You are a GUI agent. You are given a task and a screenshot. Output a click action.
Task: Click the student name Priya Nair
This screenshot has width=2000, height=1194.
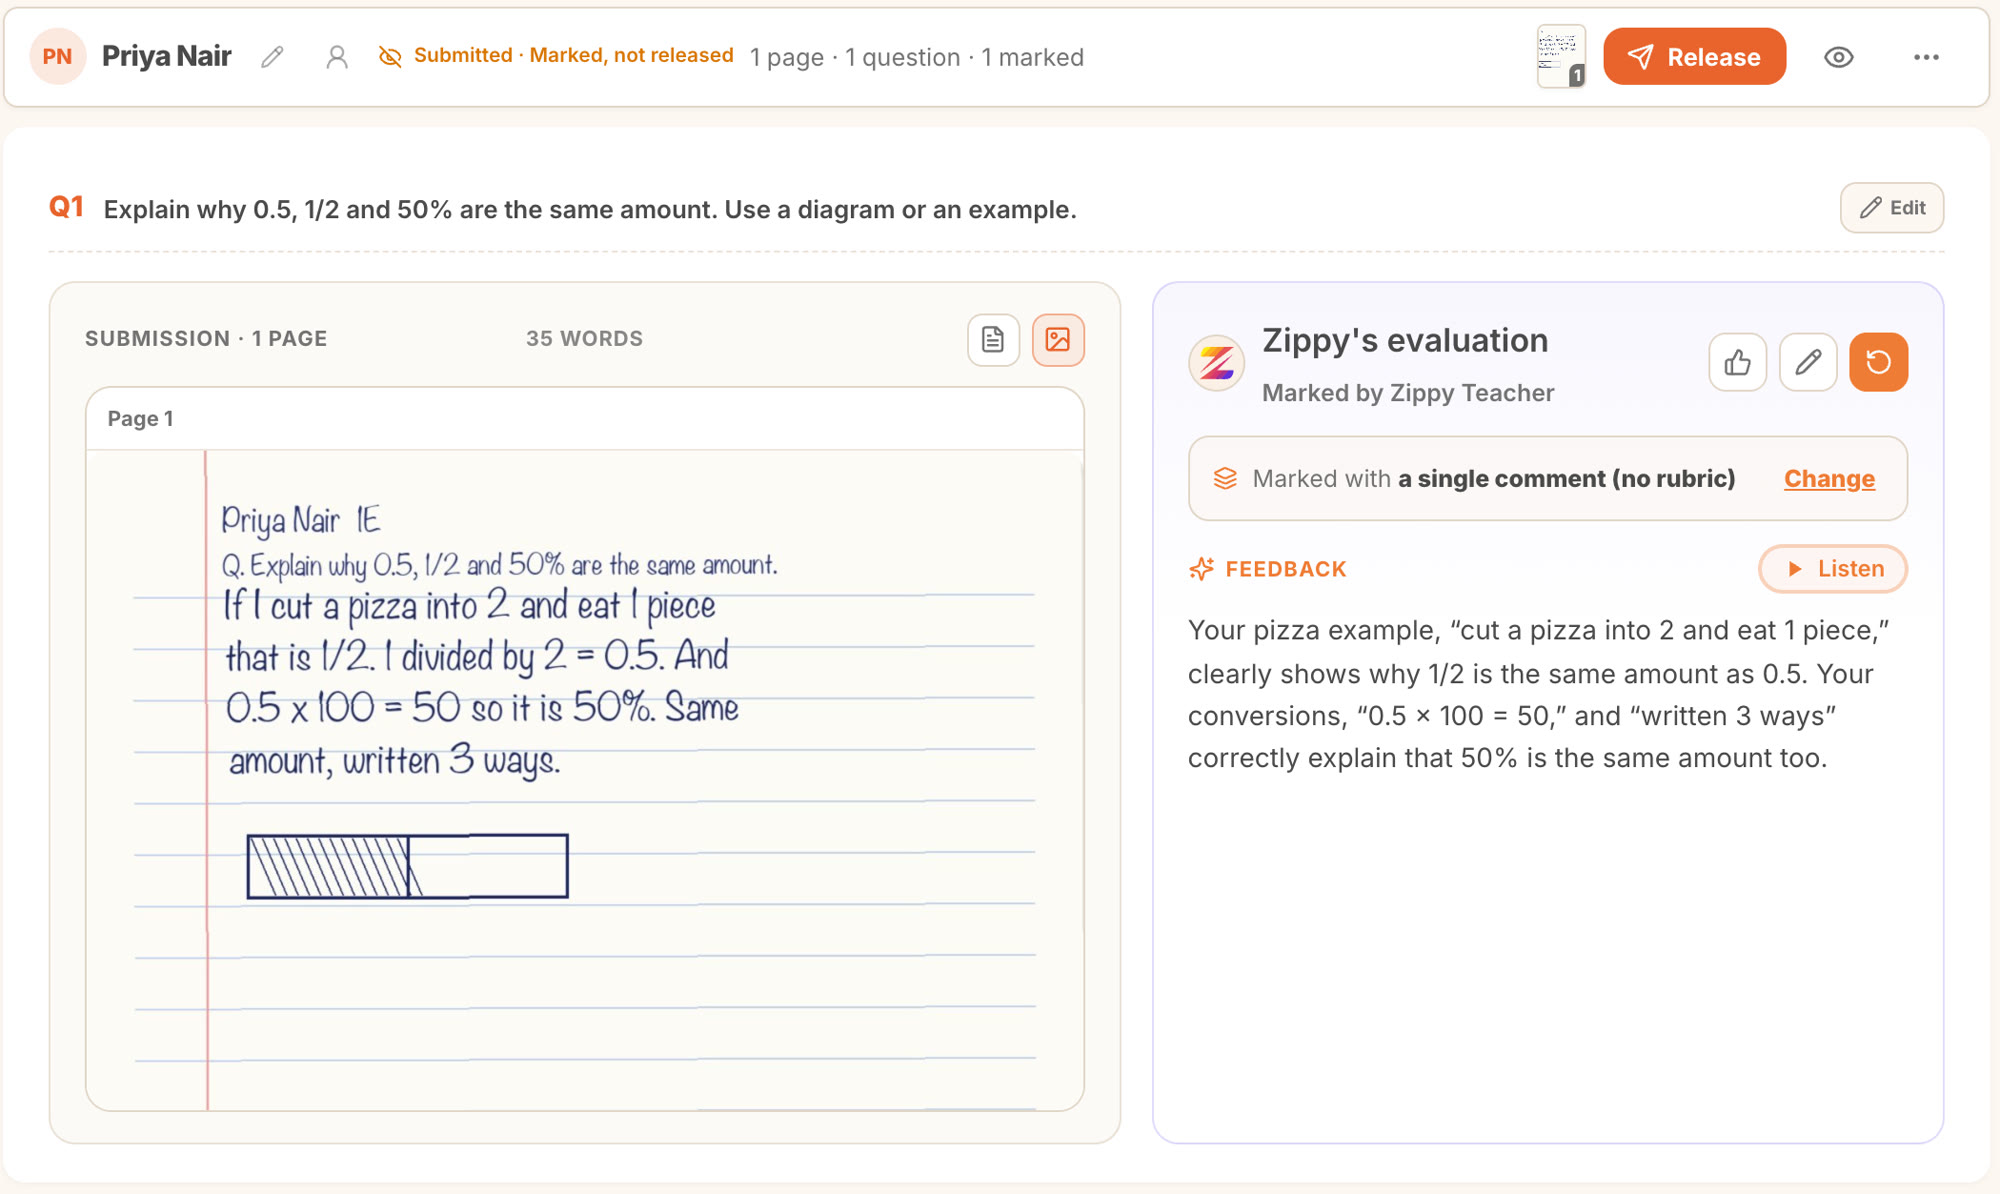pyautogui.click(x=167, y=56)
